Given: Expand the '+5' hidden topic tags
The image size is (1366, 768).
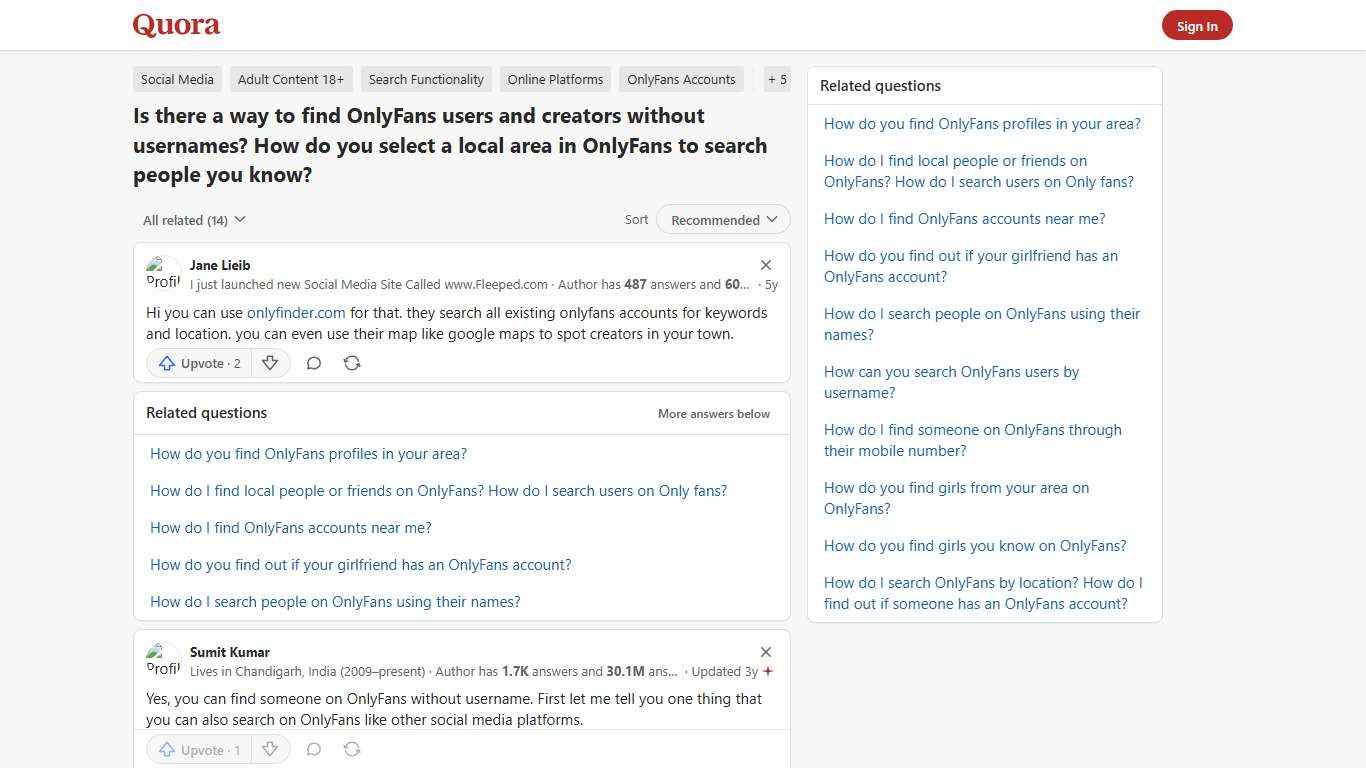Looking at the screenshot, I should click(777, 79).
